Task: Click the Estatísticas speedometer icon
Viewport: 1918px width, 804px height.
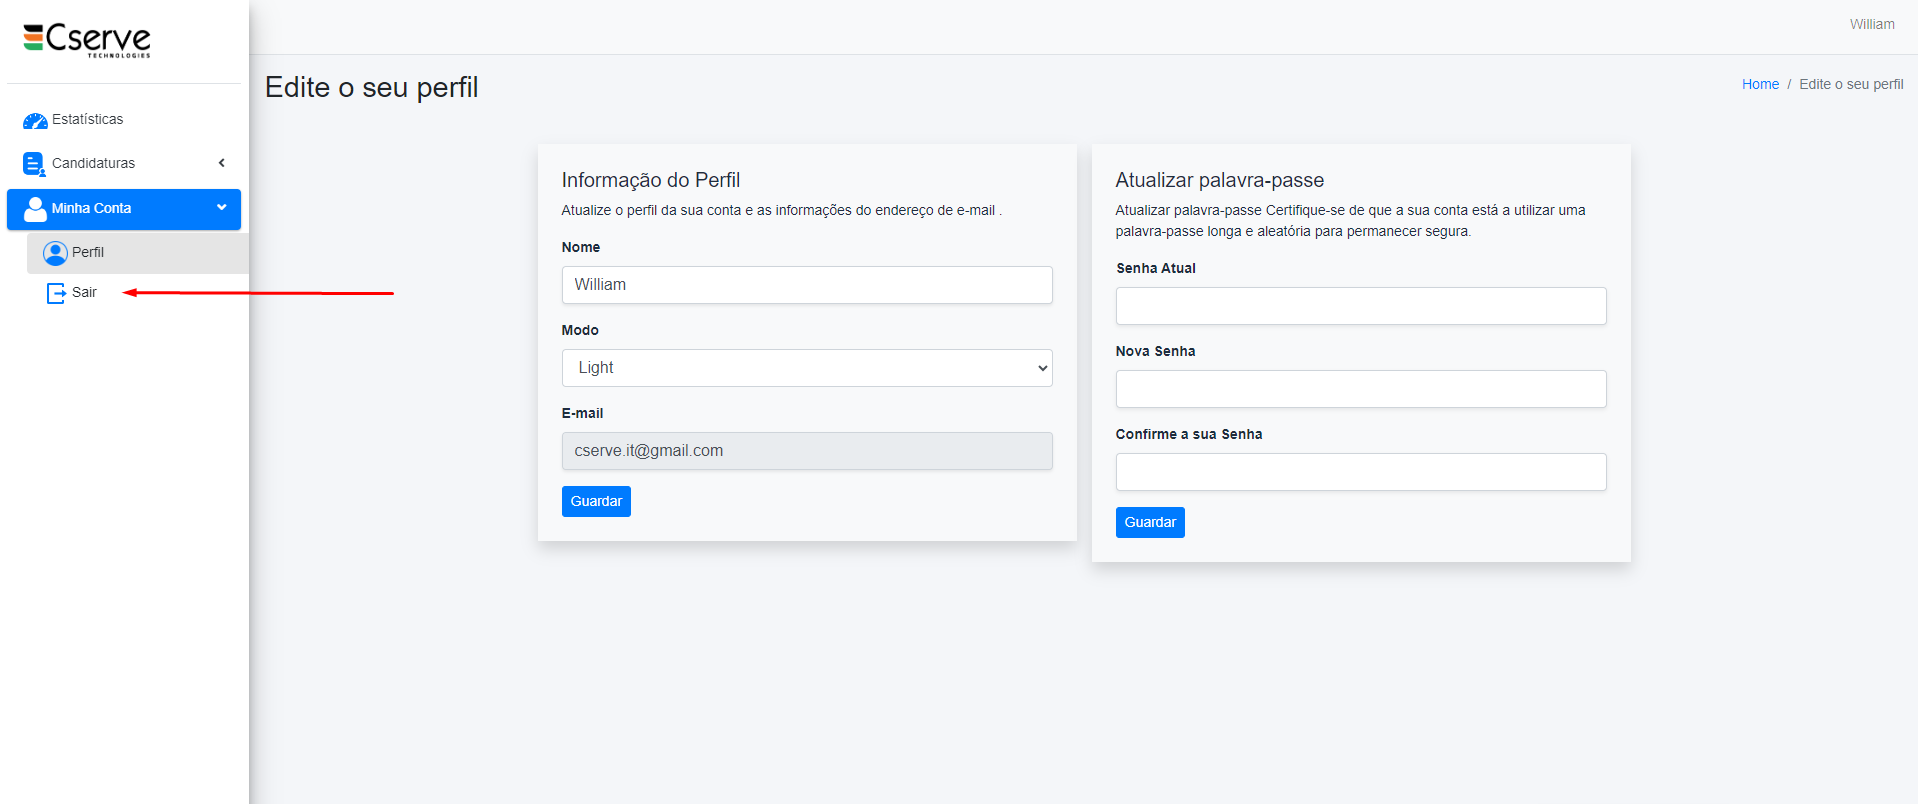Action: point(35,121)
